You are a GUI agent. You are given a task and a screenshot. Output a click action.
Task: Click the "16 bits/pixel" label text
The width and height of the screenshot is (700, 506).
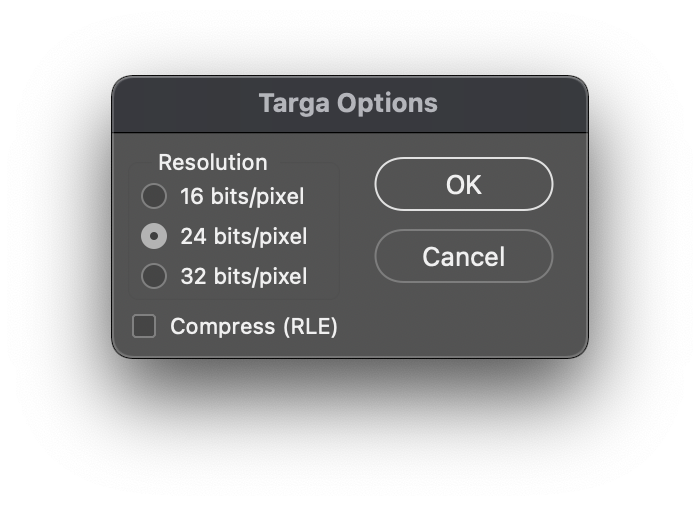click(x=242, y=197)
